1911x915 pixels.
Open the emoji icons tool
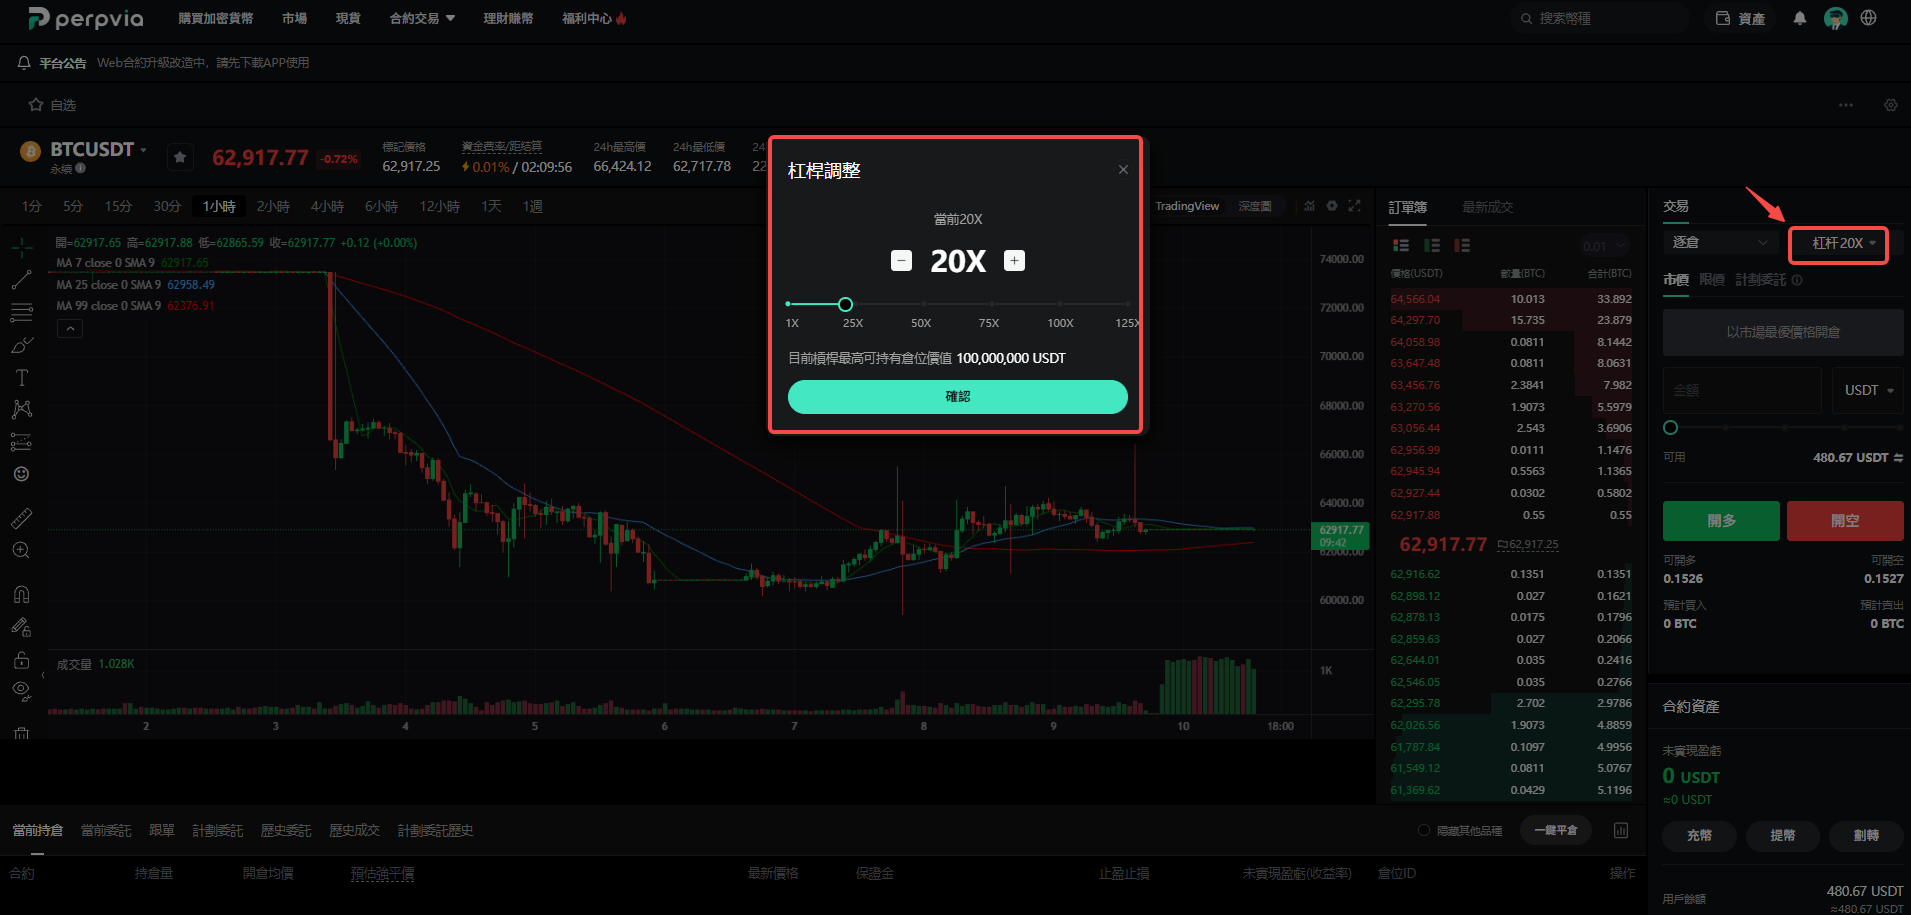tap(21, 474)
